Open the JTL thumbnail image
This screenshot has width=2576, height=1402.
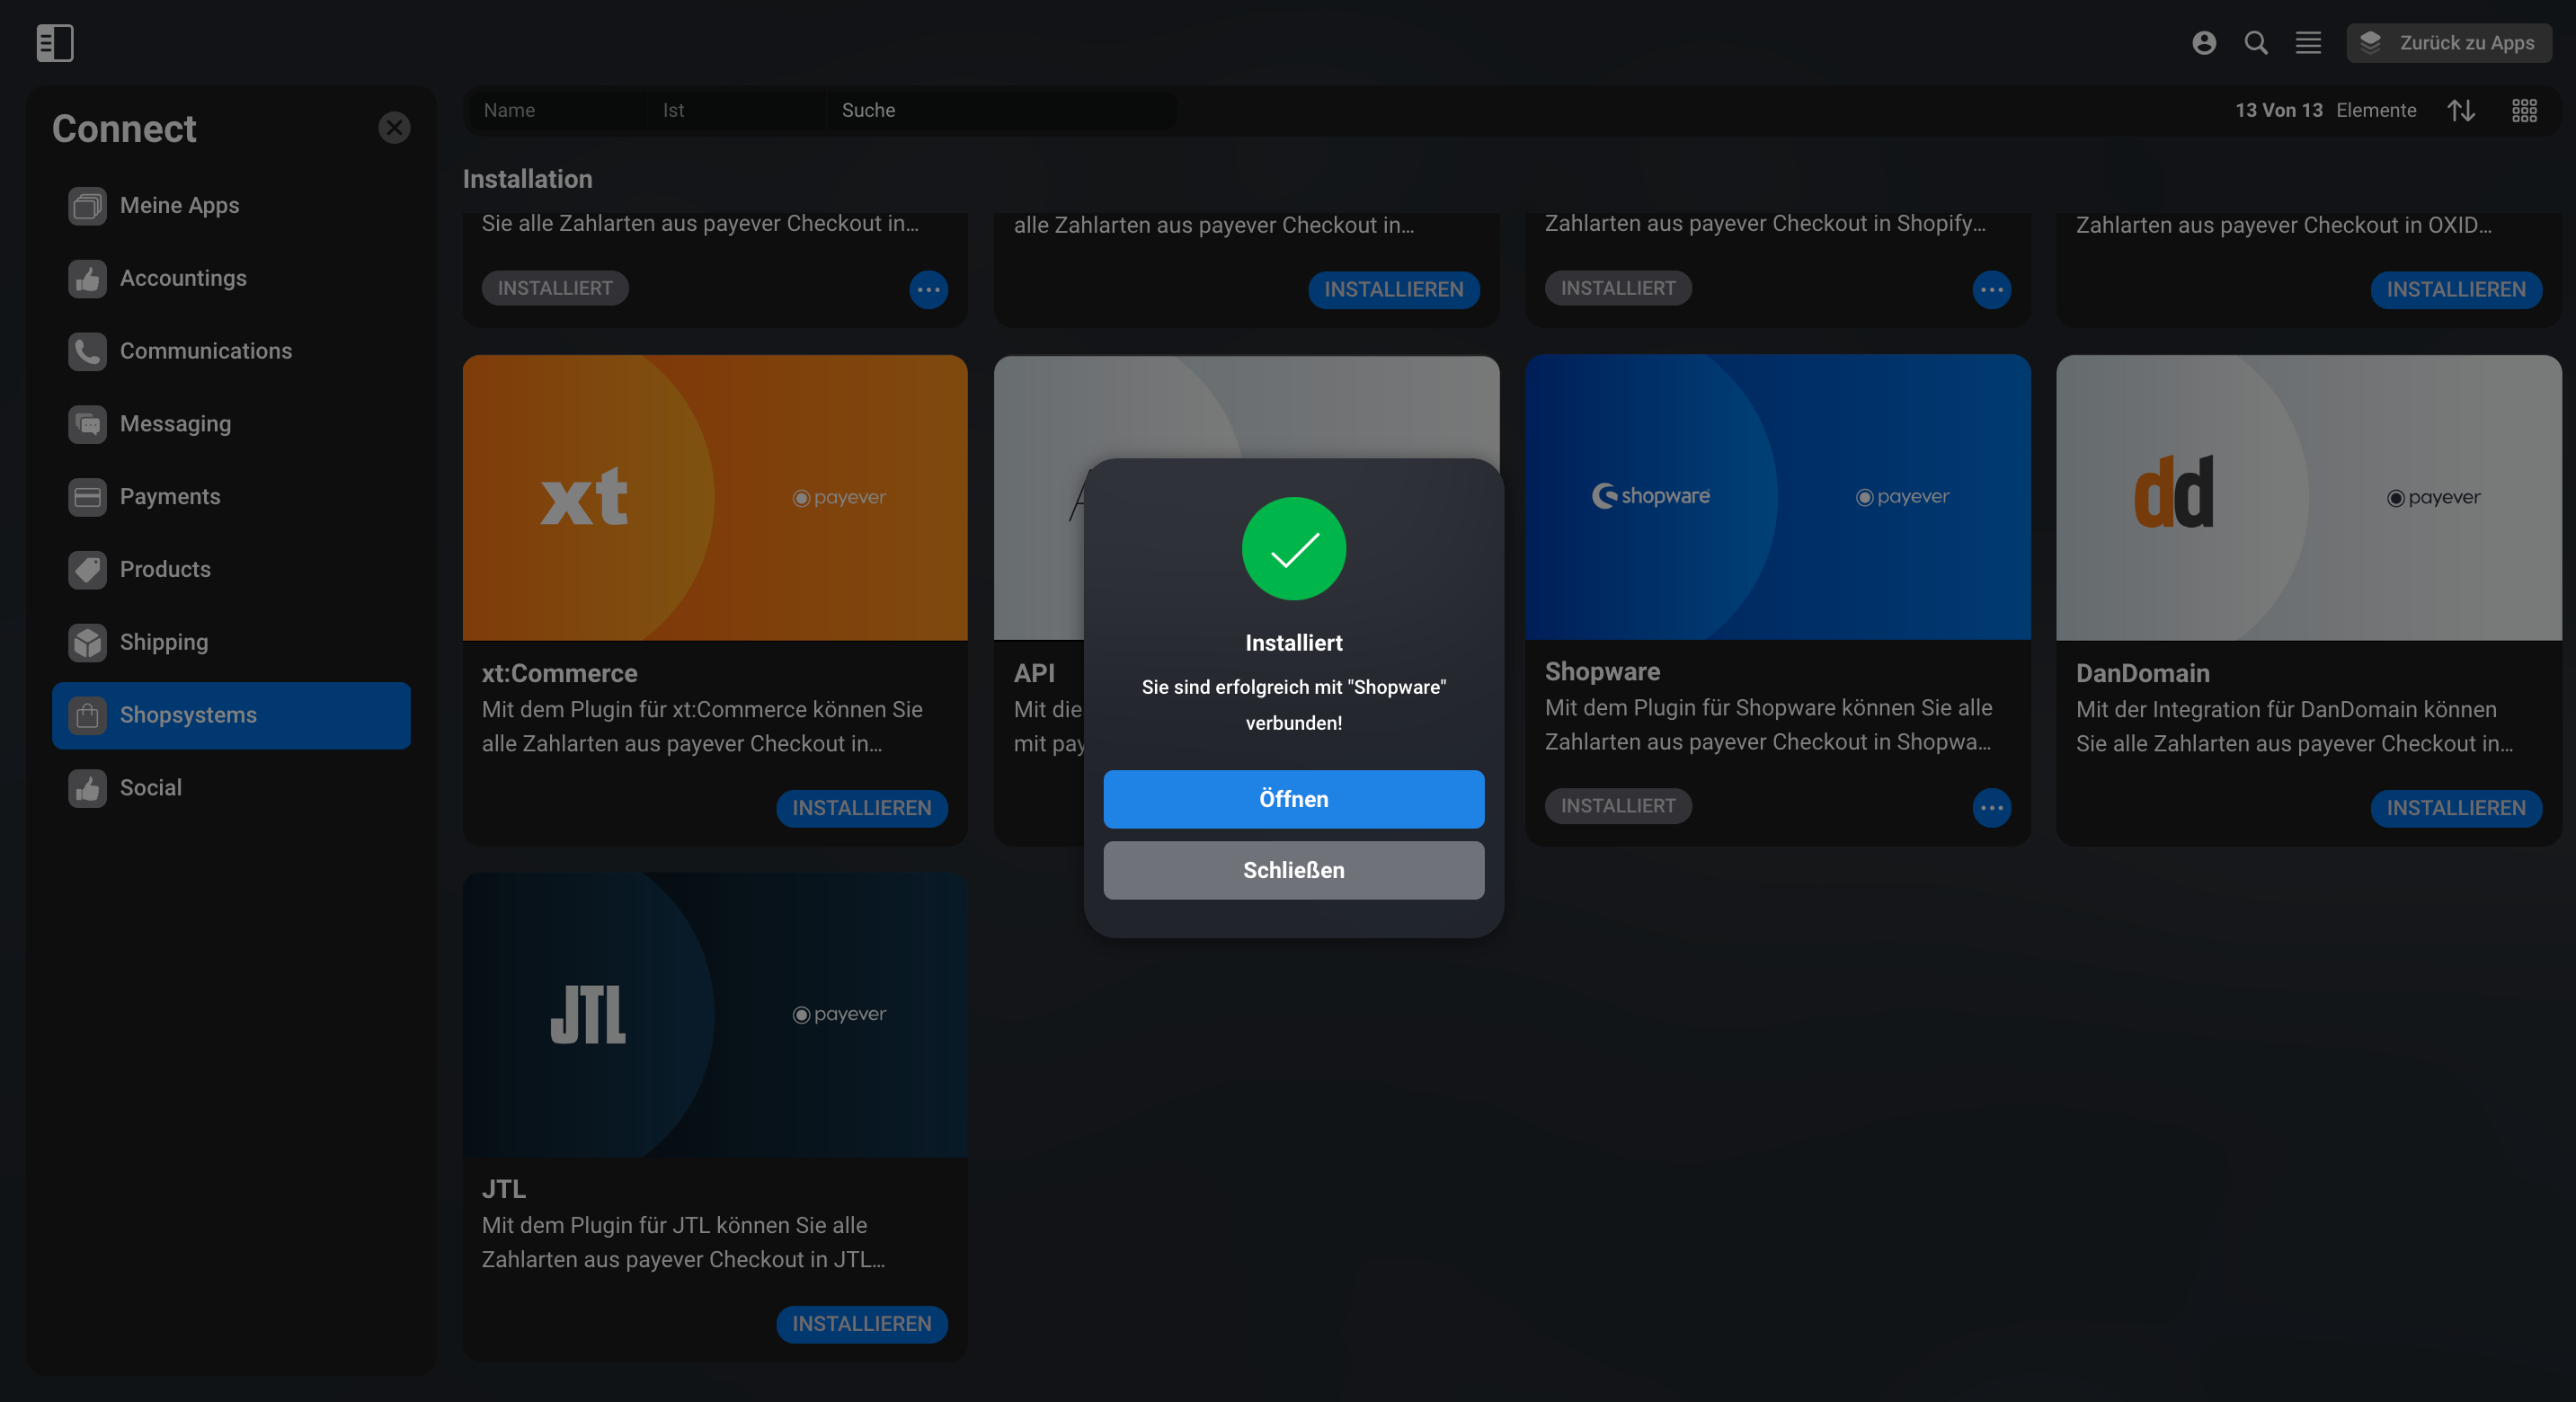pos(715,1015)
